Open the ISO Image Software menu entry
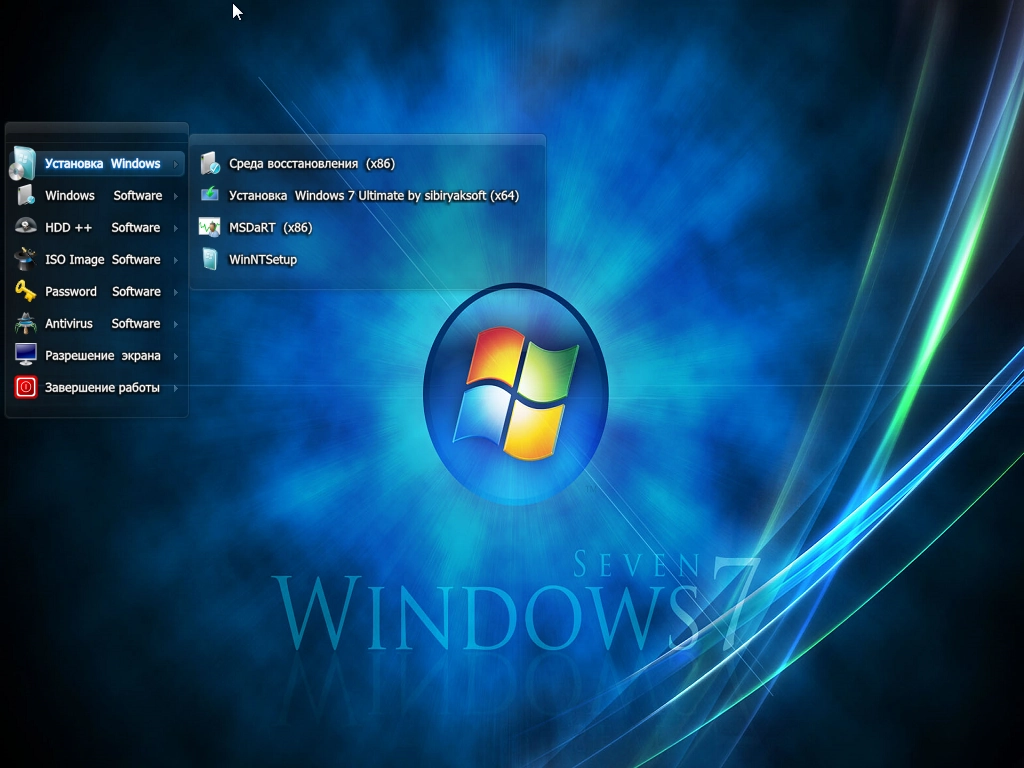 (x=97, y=259)
